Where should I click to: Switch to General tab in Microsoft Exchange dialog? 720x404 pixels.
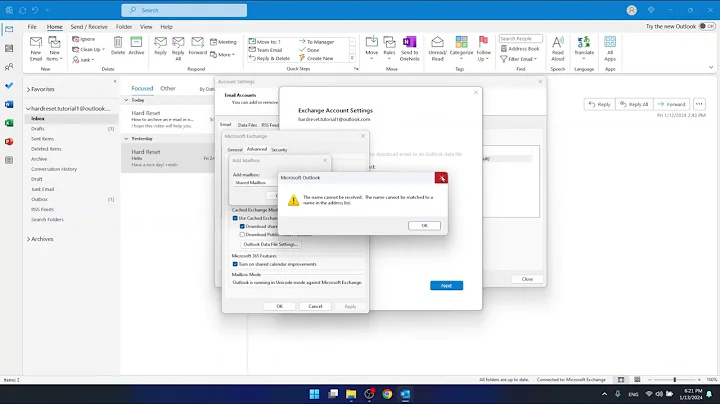(x=235, y=150)
